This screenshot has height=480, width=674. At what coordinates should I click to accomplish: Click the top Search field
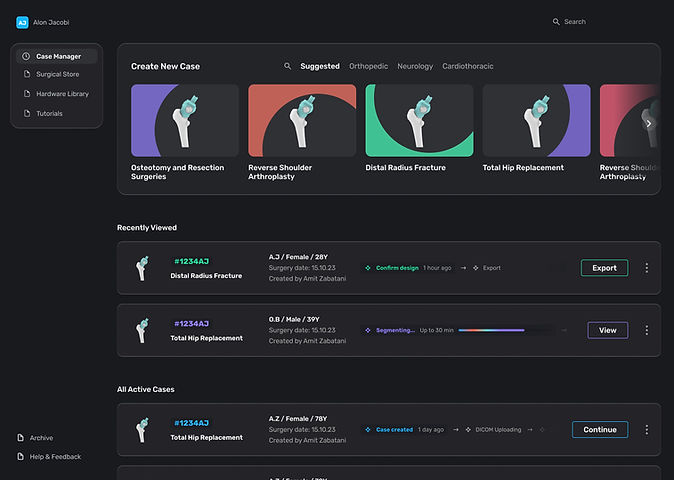tap(600, 22)
